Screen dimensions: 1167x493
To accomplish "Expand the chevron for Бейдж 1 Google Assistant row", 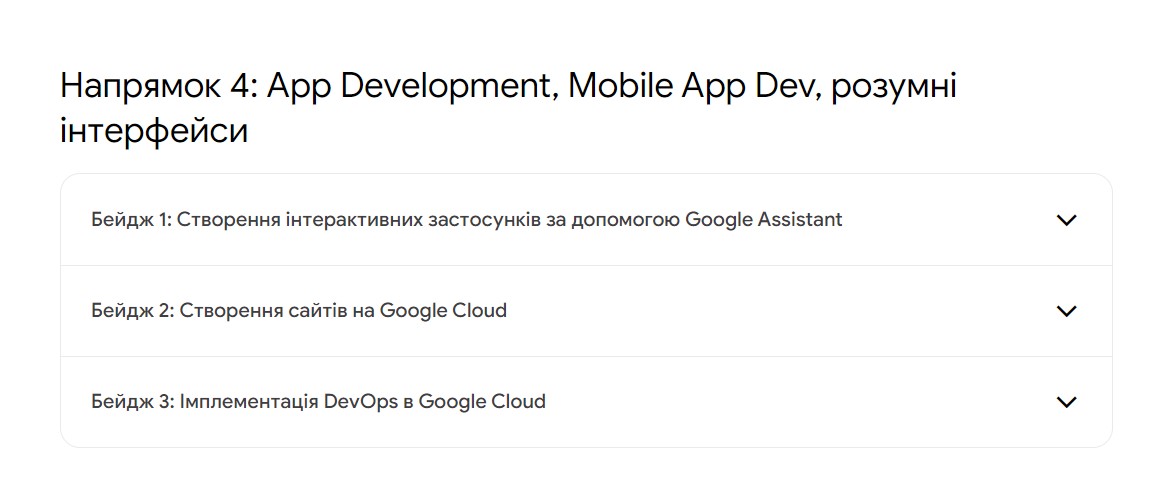I will click(1067, 220).
